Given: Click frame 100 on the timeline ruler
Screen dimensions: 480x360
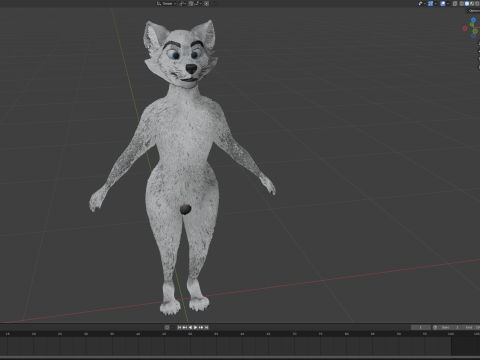Looking at the screenshot, I should 451,334.
